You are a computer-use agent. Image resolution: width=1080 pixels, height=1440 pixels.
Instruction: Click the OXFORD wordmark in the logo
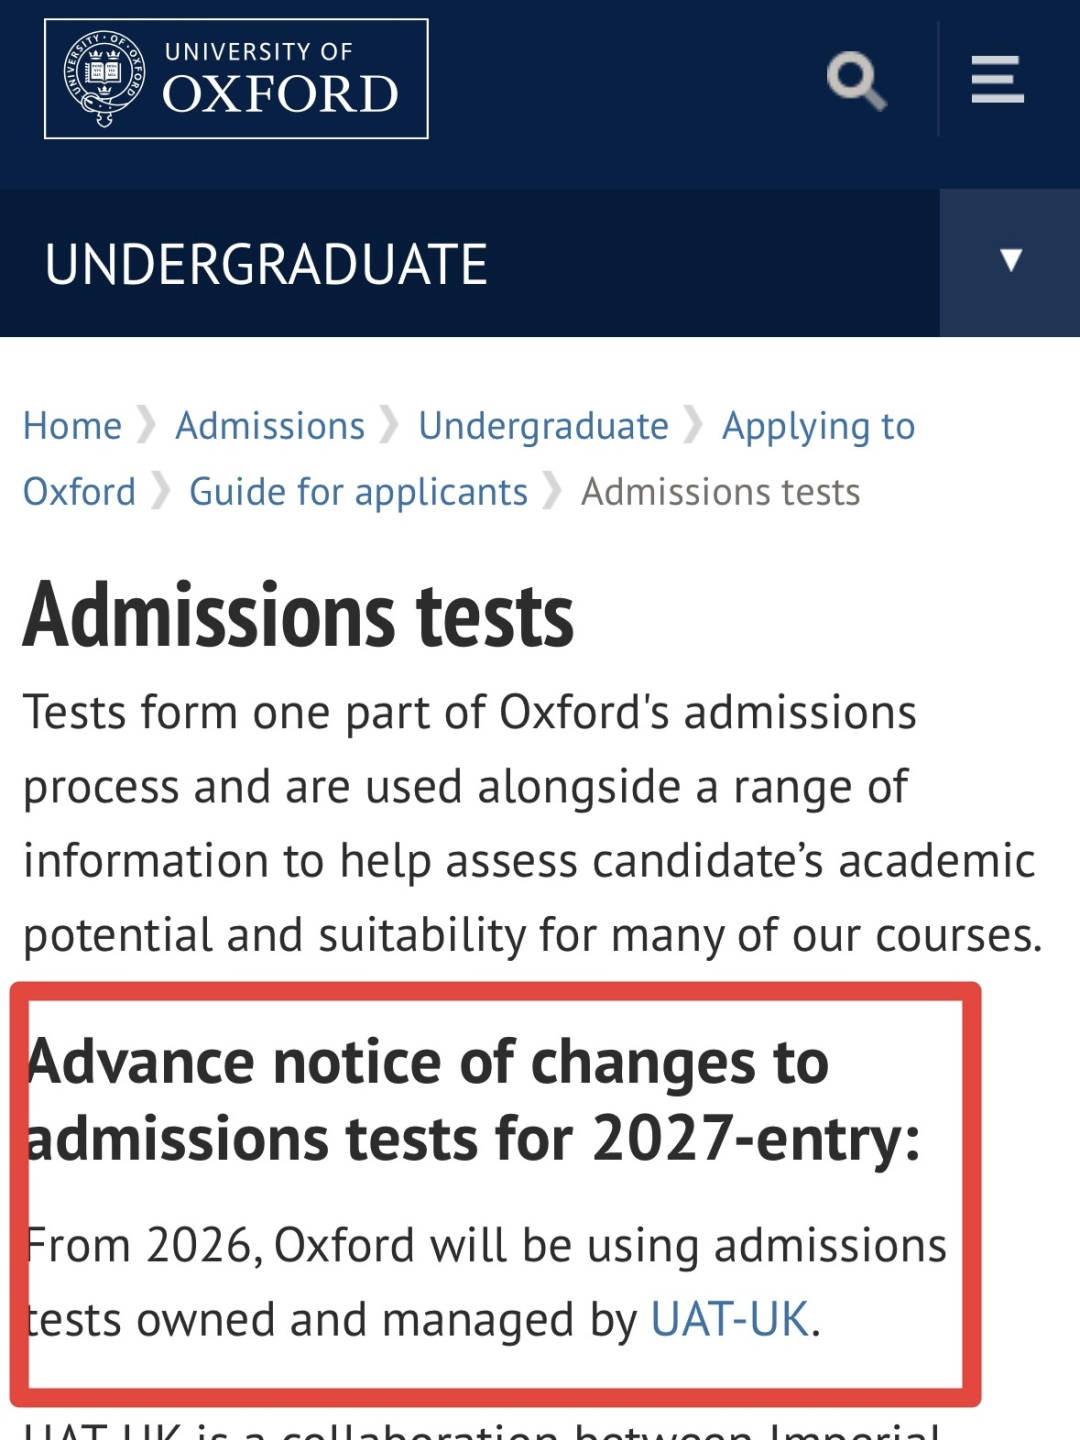[280, 94]
